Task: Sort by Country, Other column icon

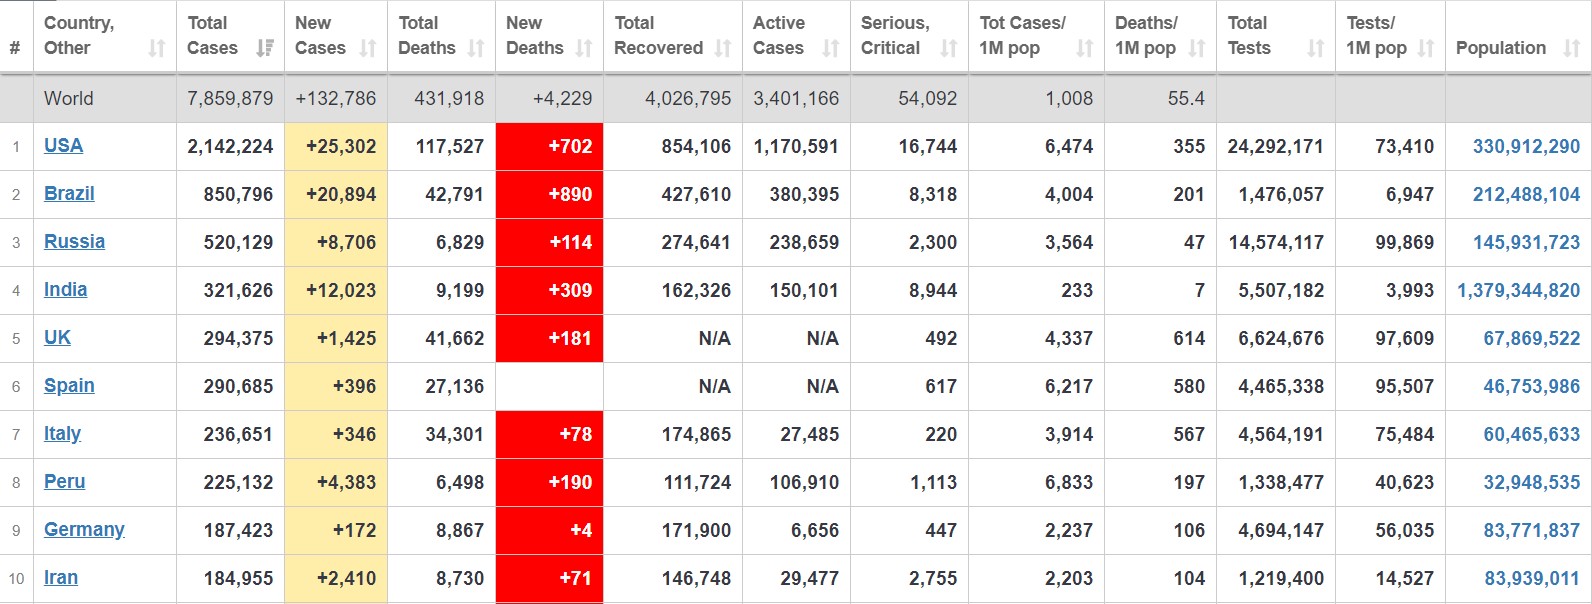Action: [x=157, y=48]
